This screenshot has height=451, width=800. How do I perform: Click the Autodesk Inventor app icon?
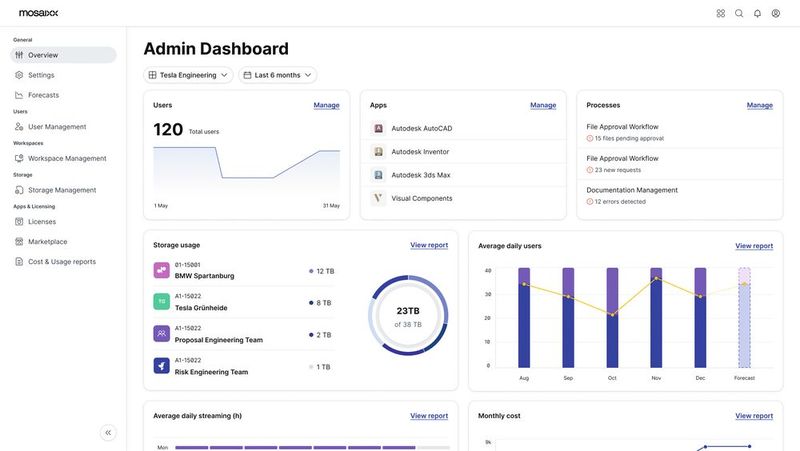click(x=378, y=152)
